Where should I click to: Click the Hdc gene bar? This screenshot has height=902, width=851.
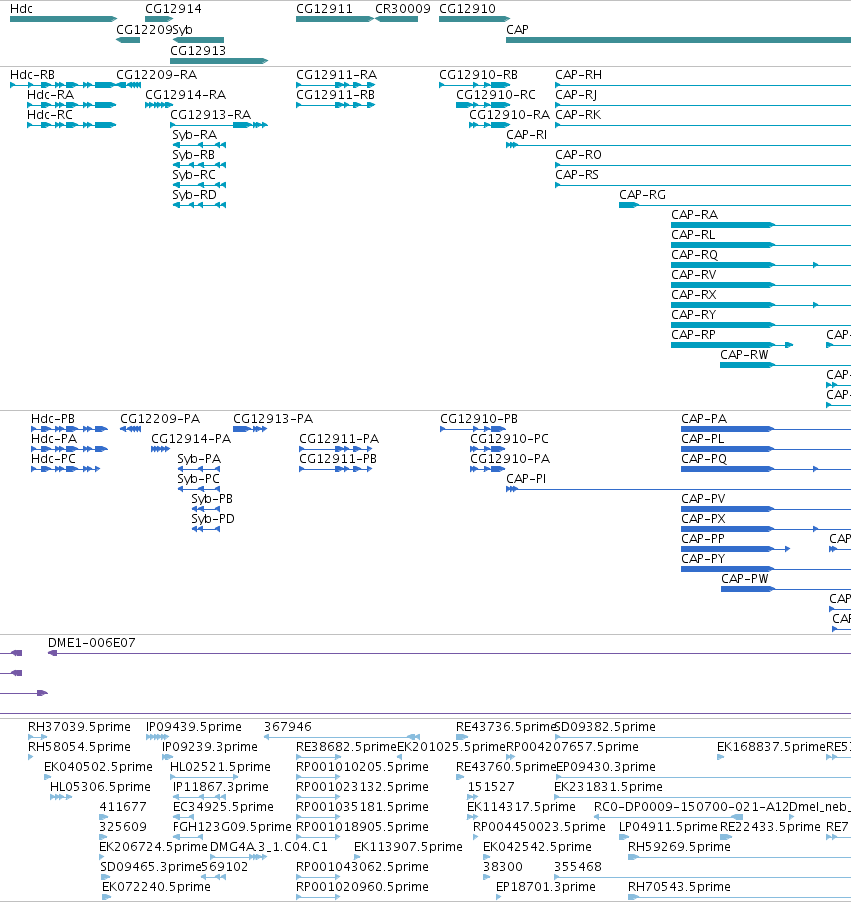point(63,19)
